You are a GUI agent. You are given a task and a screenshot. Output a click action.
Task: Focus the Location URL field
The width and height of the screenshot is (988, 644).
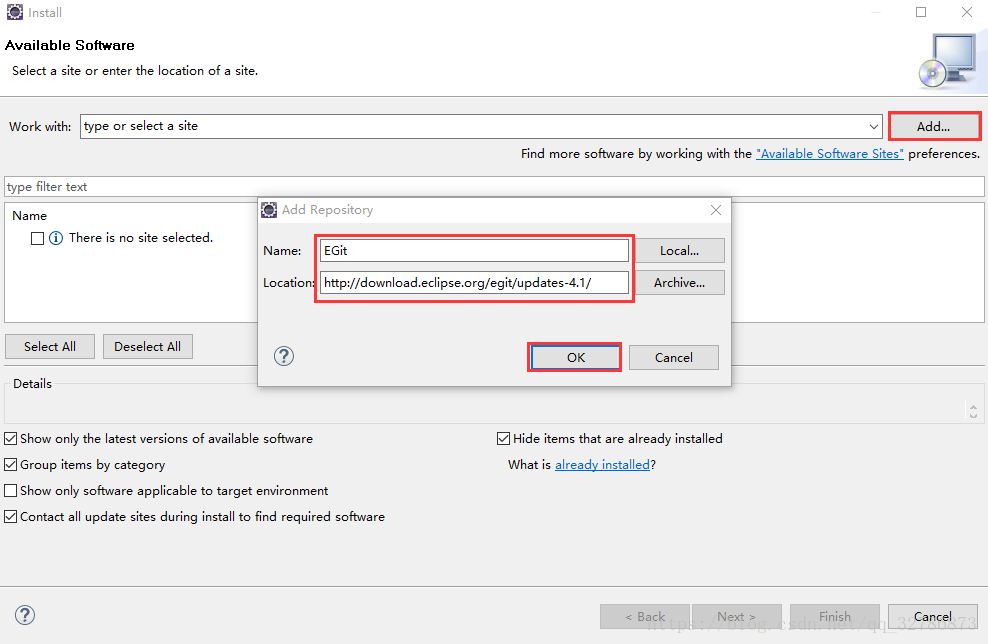474,282
